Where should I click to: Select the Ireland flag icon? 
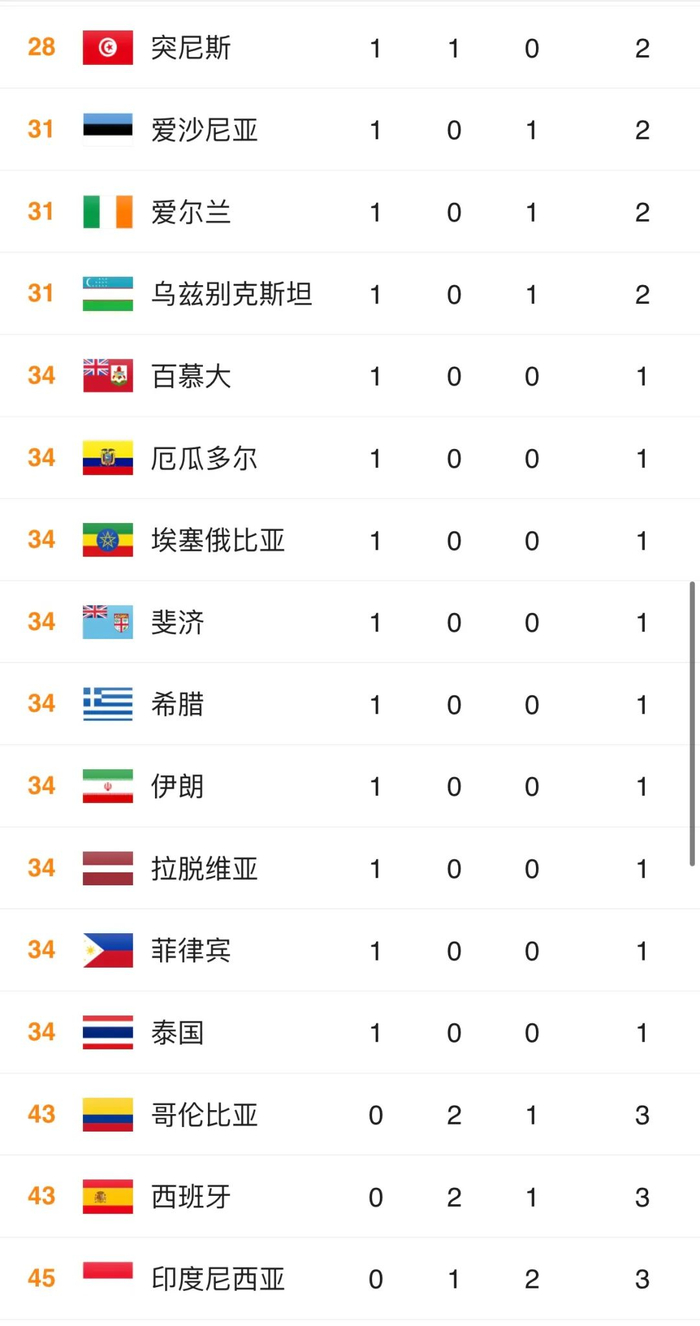(108, 212)
